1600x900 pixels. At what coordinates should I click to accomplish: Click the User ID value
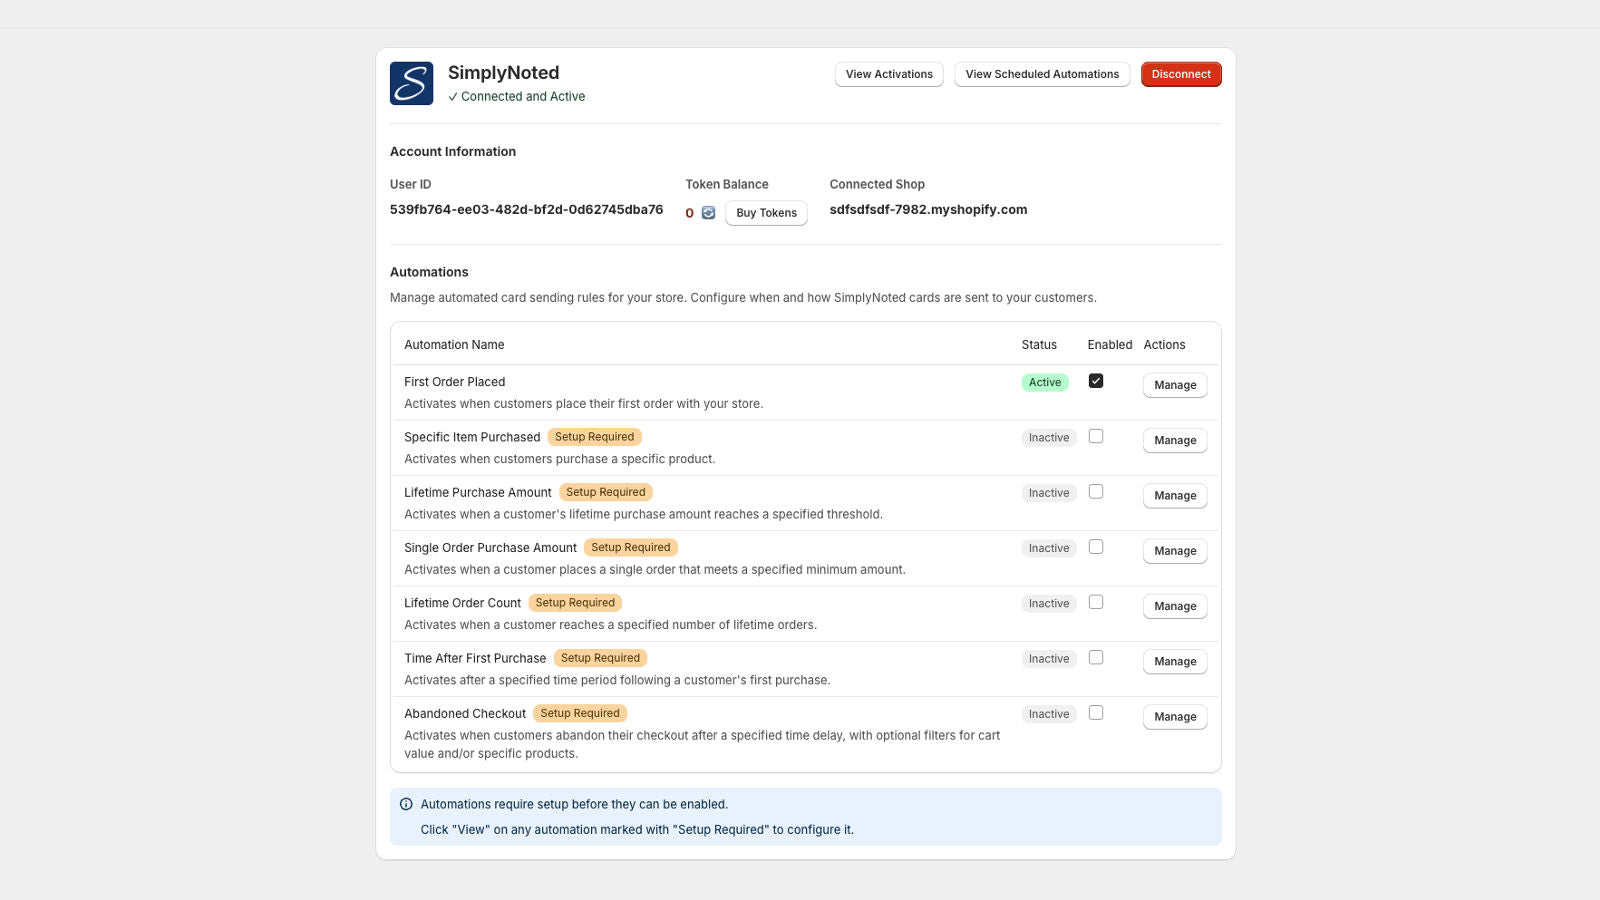[x=526, y=210]
